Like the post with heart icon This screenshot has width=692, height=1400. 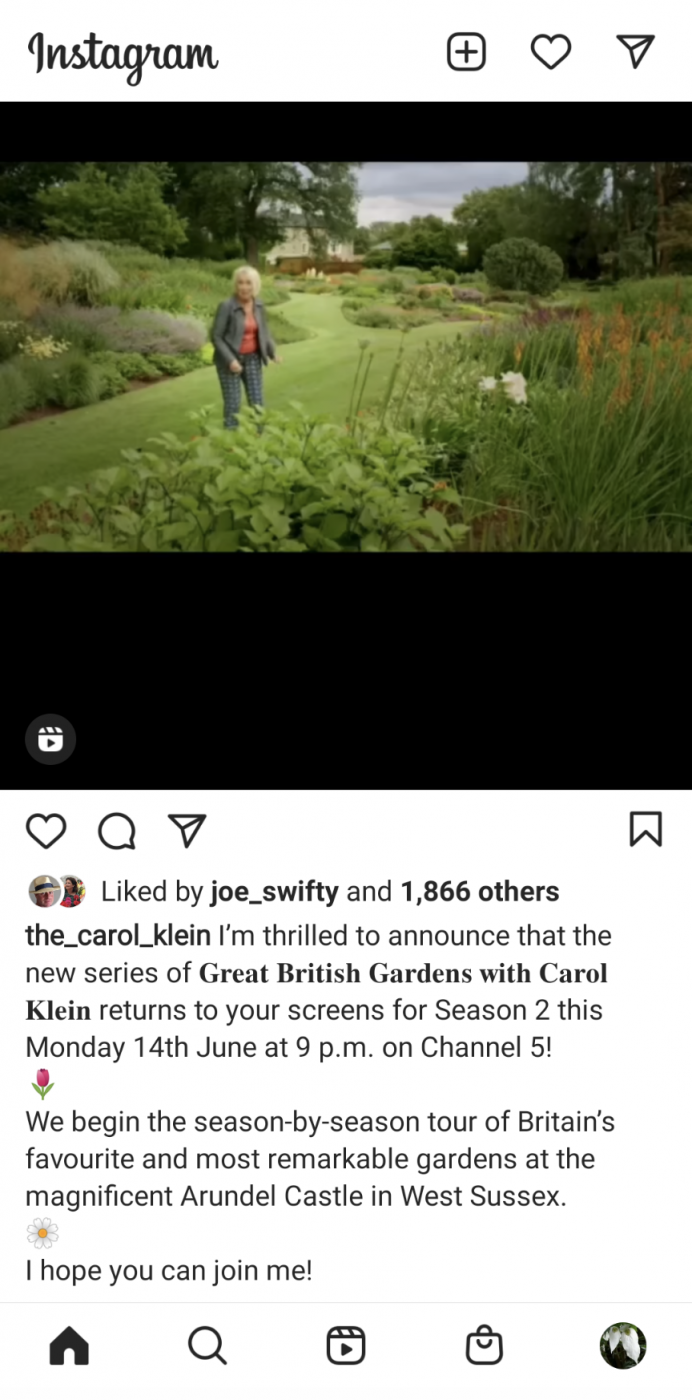[46, 830]
